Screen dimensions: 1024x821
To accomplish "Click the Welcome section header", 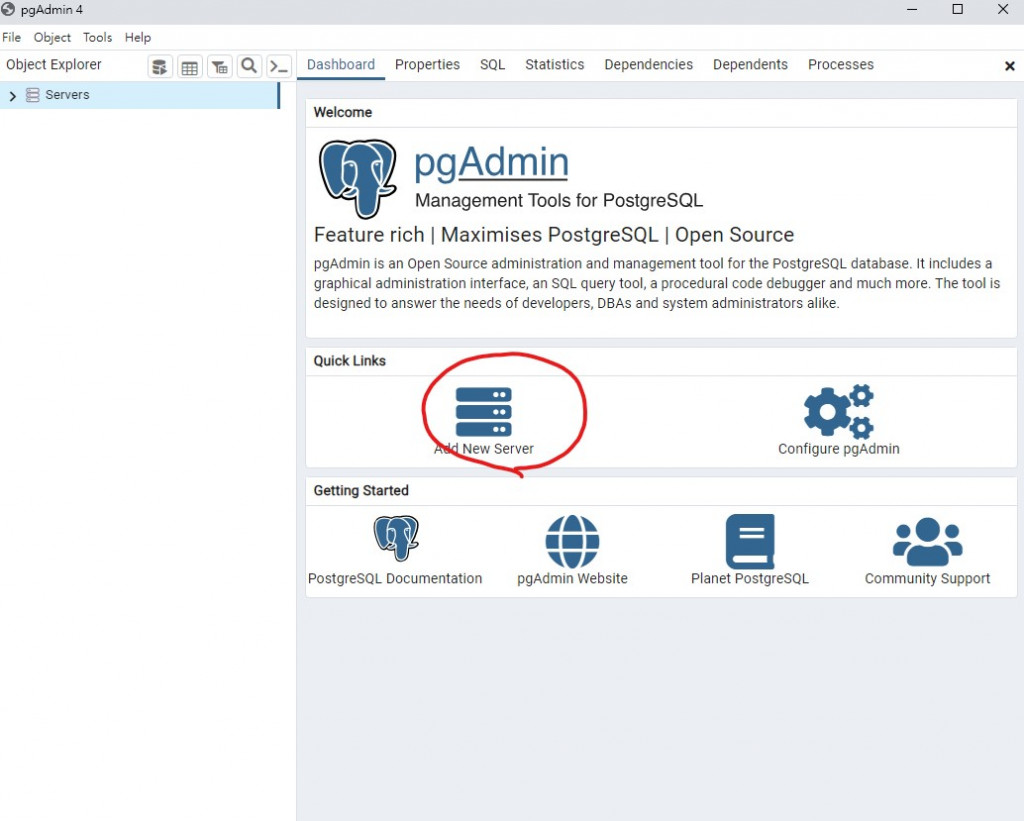I will click(343, 112).
